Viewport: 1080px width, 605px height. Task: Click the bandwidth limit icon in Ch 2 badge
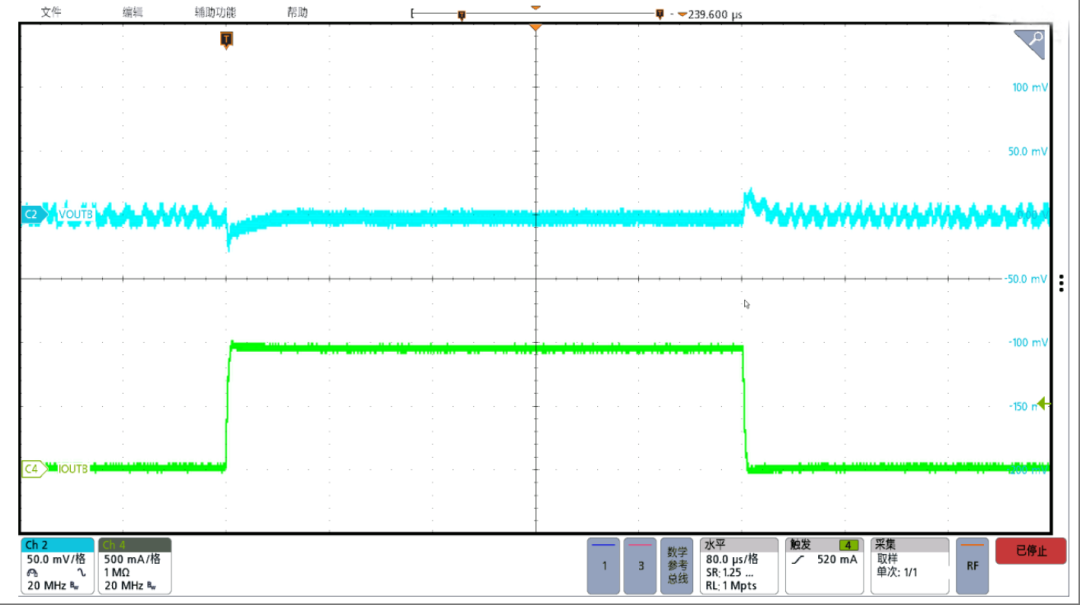click(x=74, y=586)
